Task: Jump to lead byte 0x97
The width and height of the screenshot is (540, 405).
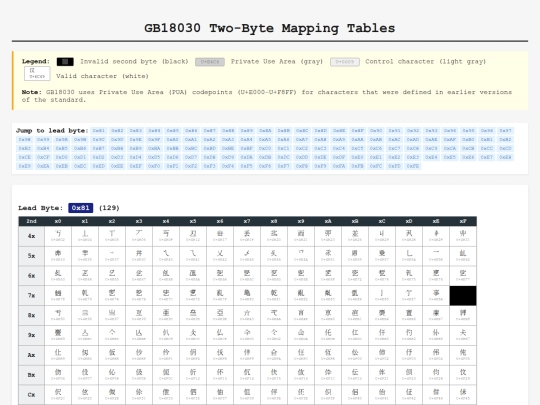Action: pyautogui.click(x=506, y=131)
